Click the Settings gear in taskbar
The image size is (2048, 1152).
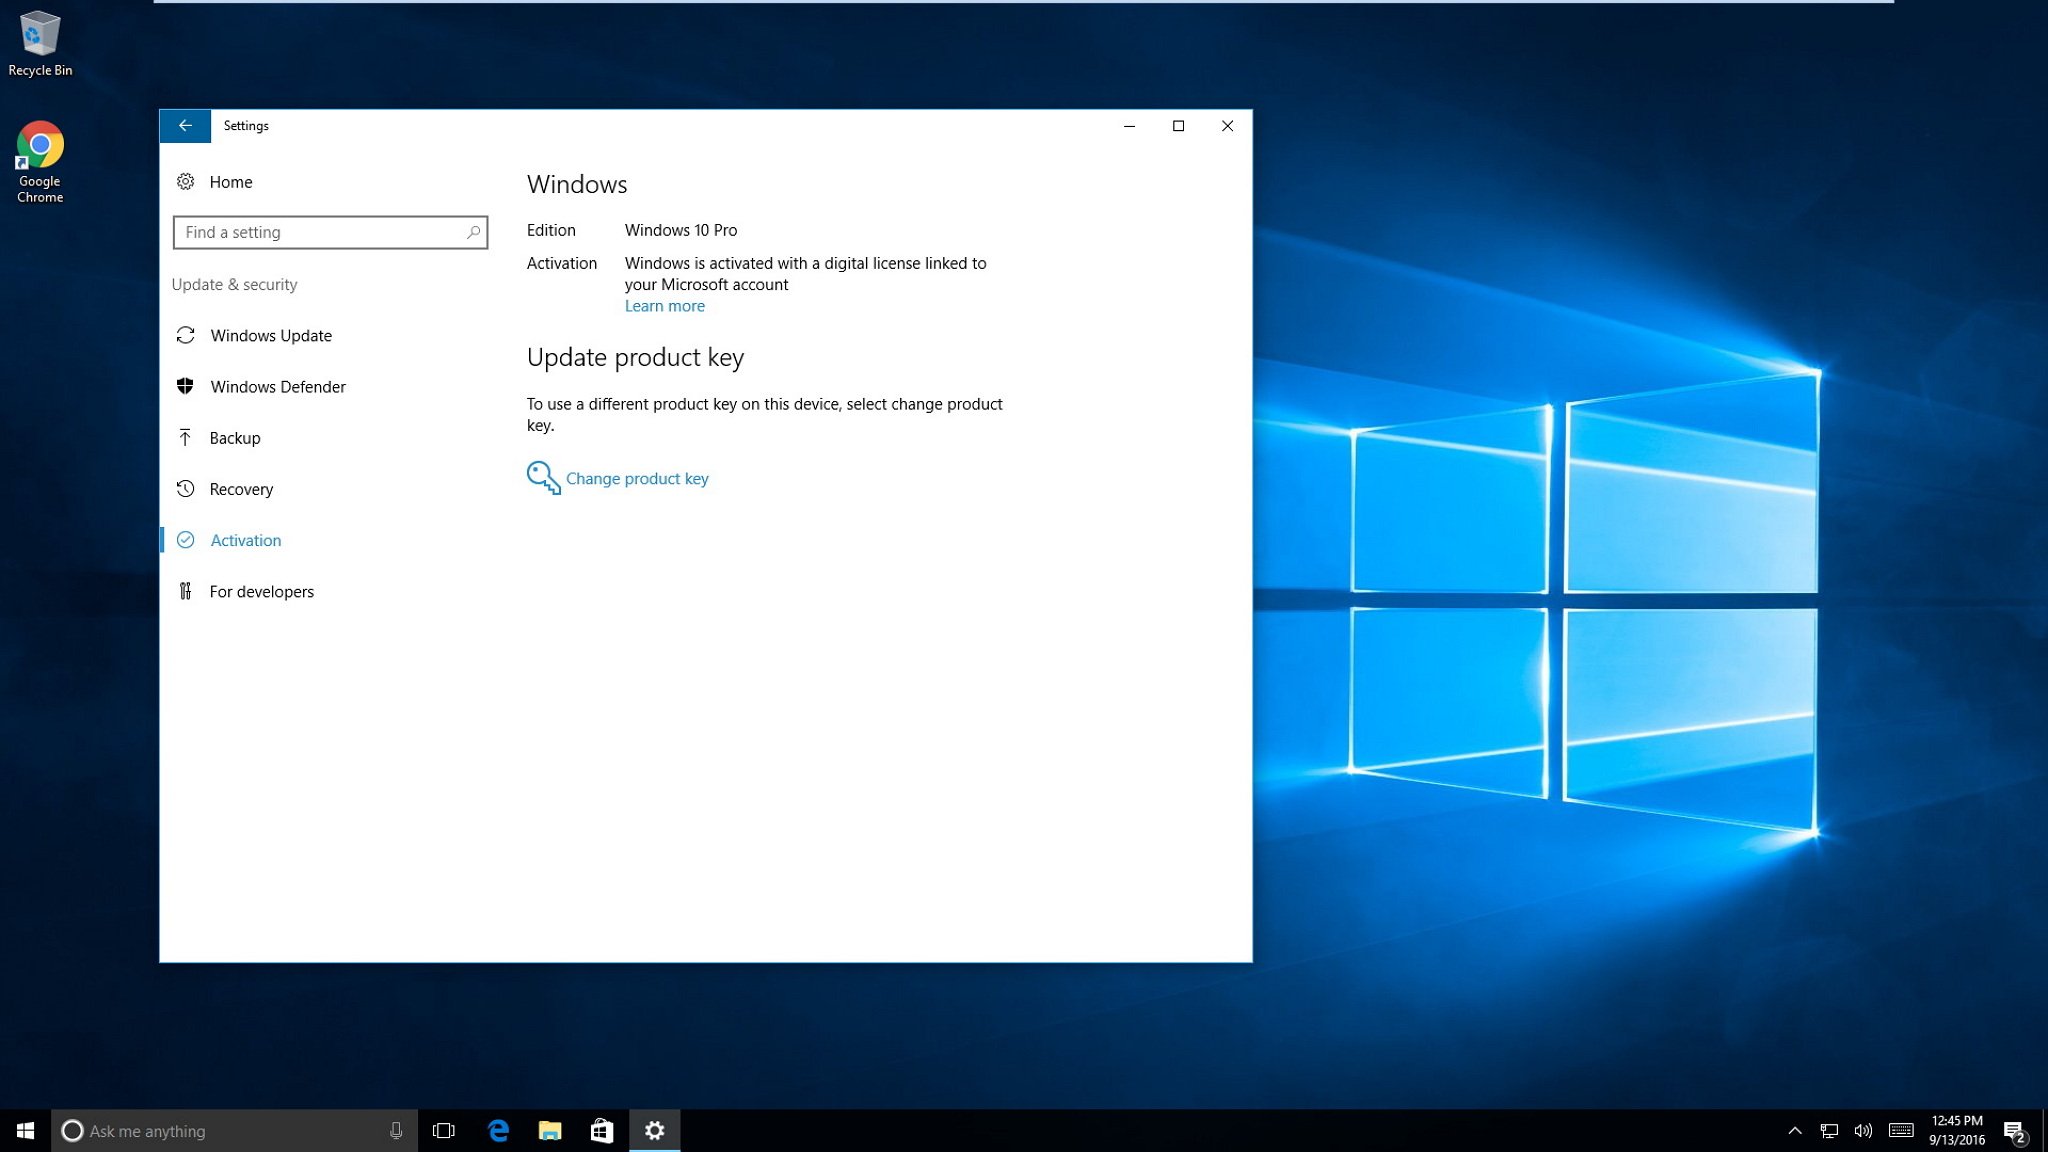[654, 1129]
